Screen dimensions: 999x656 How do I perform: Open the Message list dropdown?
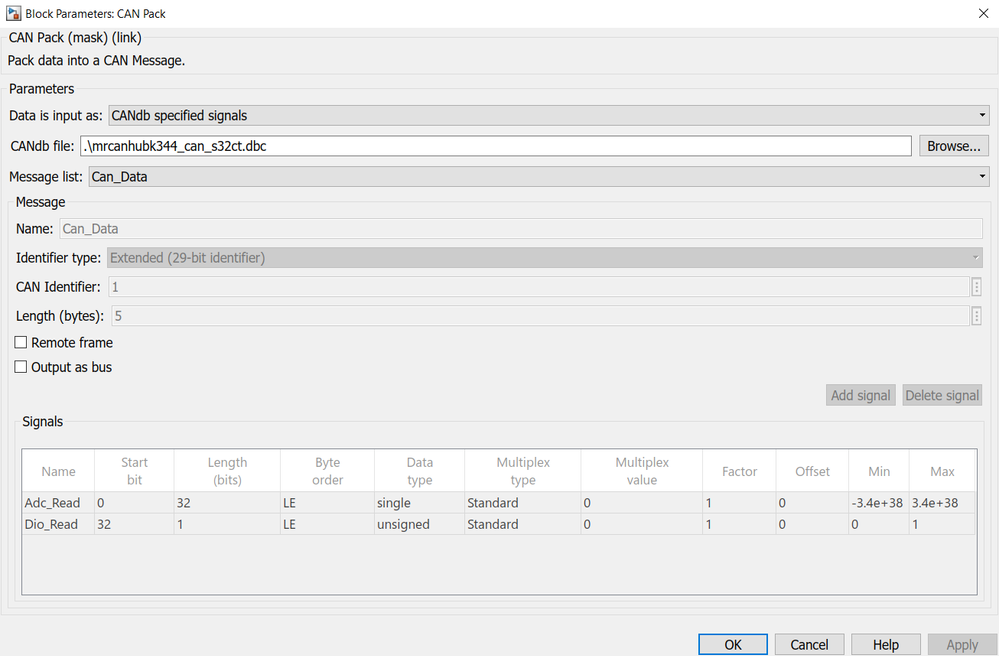(539, 176)
